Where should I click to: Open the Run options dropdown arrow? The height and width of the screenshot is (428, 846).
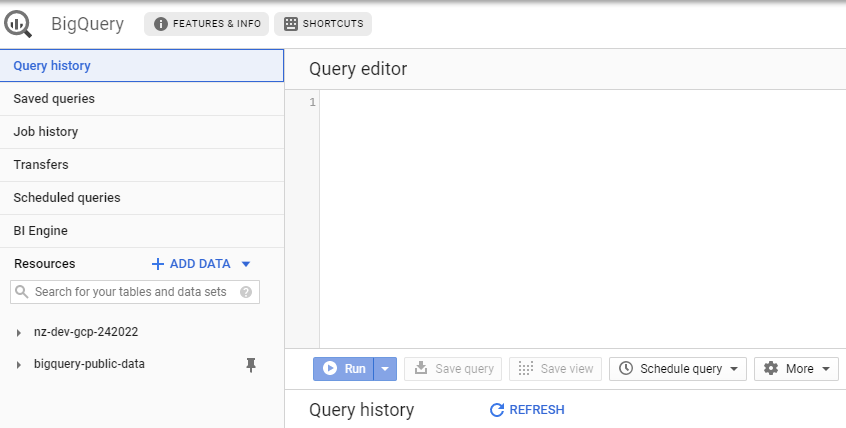pos(385,369)
